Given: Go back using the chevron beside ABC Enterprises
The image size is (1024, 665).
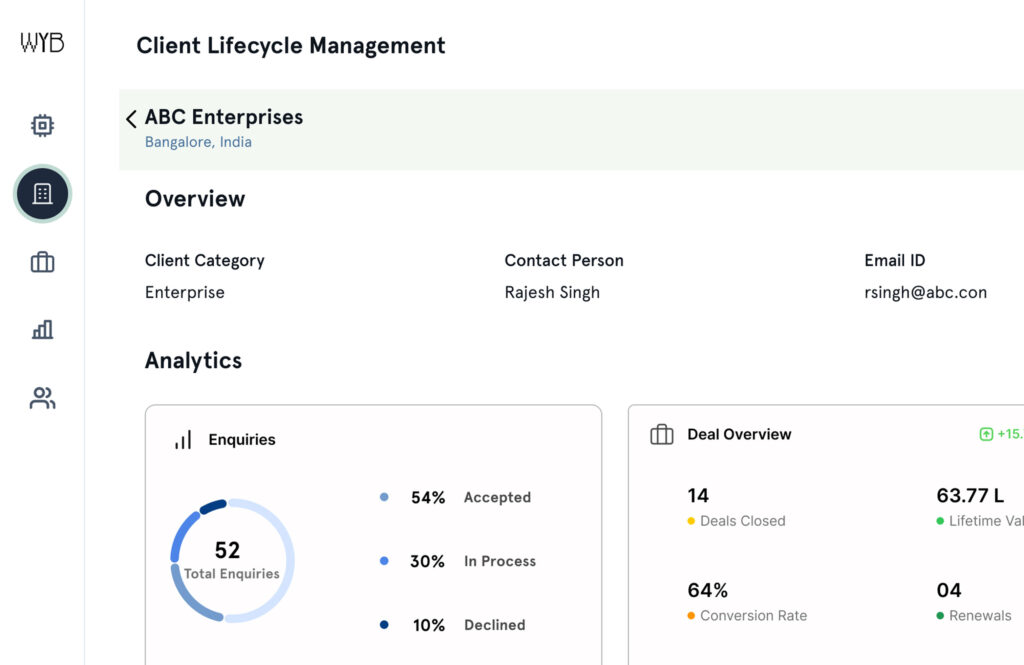Looking at the screenshot, I should coord(131,119).
